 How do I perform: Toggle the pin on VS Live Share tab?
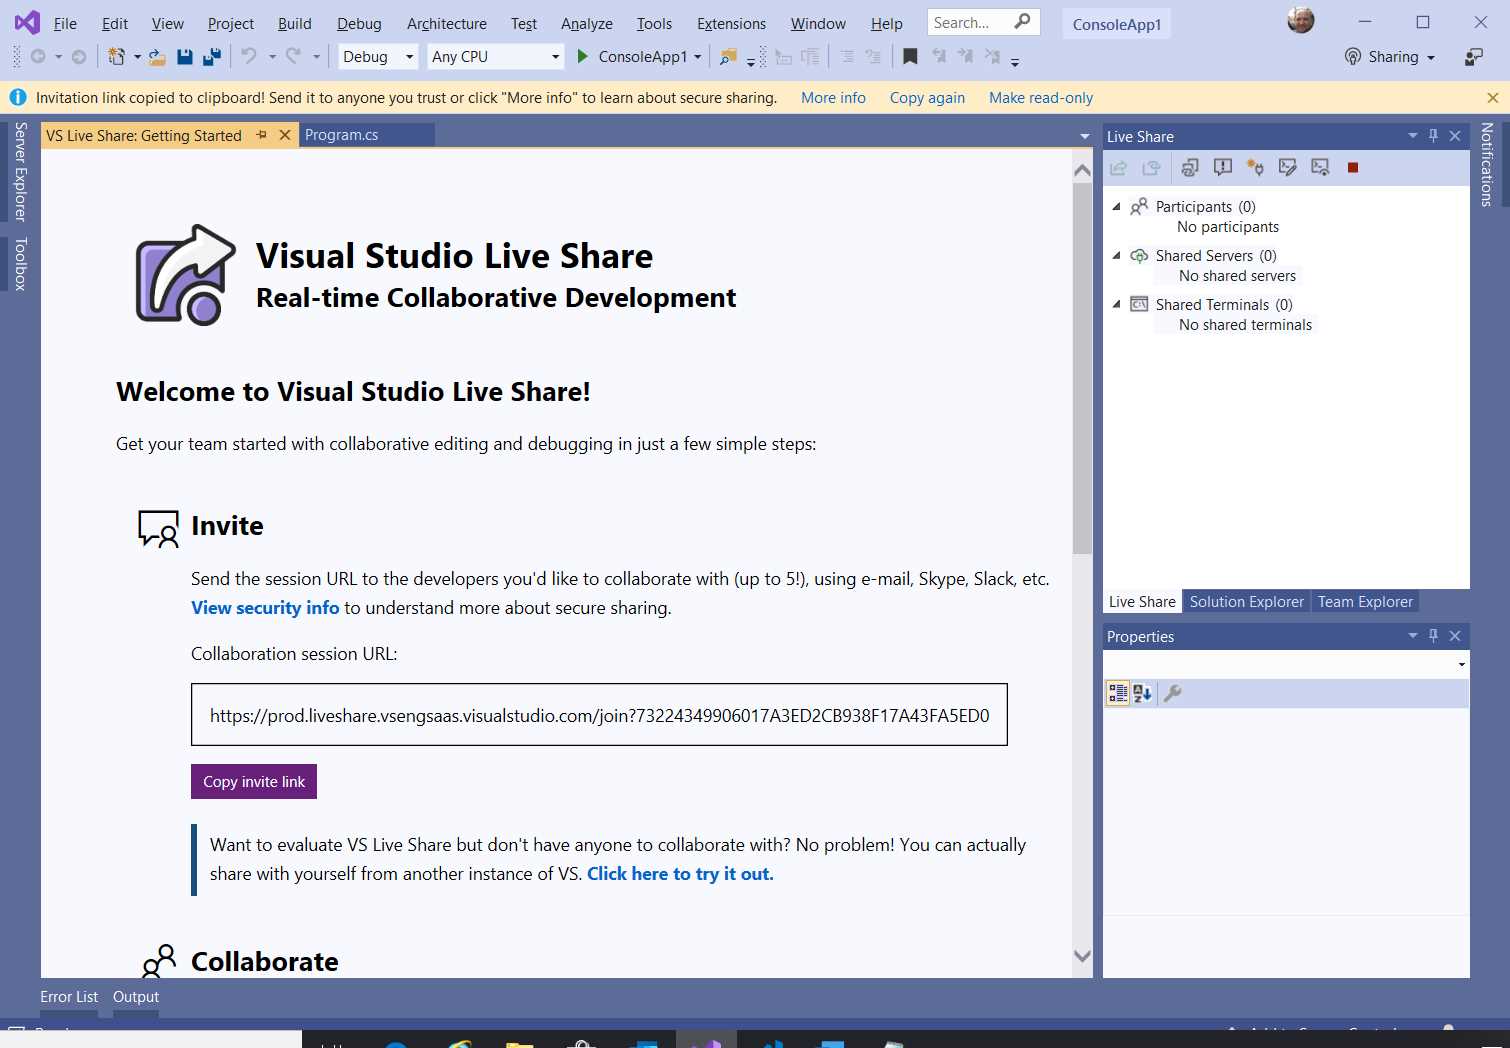point(261,134)
